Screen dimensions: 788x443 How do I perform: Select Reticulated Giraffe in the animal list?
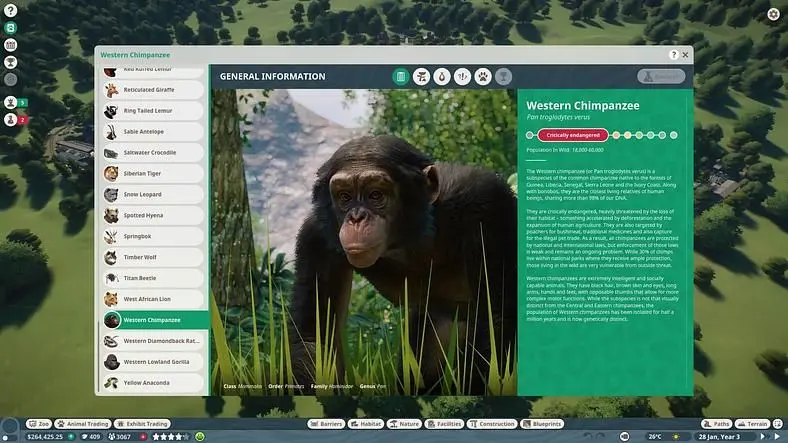coord(153,89)
